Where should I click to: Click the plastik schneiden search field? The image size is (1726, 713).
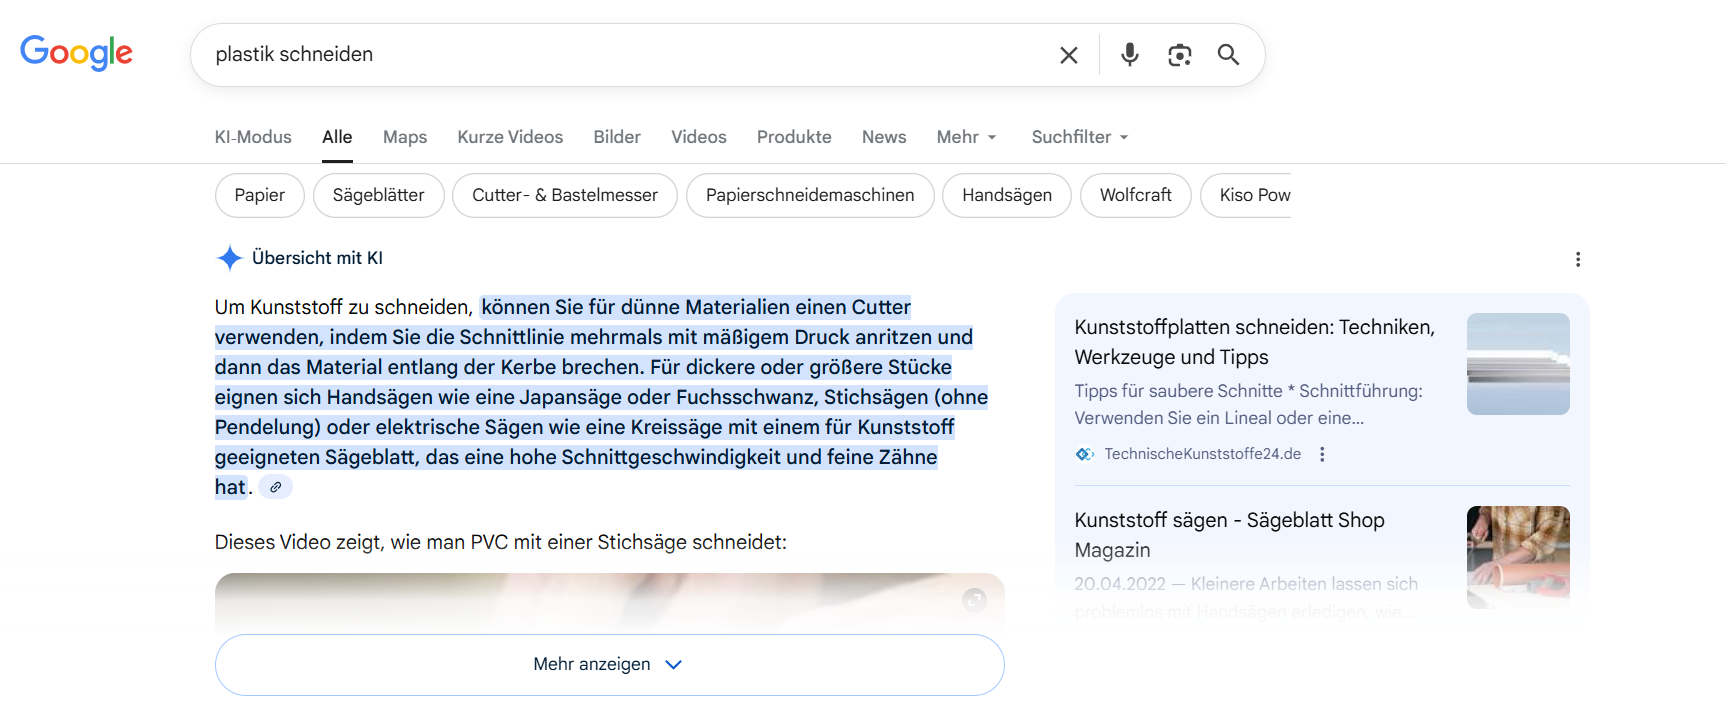[x=620, y=55]
